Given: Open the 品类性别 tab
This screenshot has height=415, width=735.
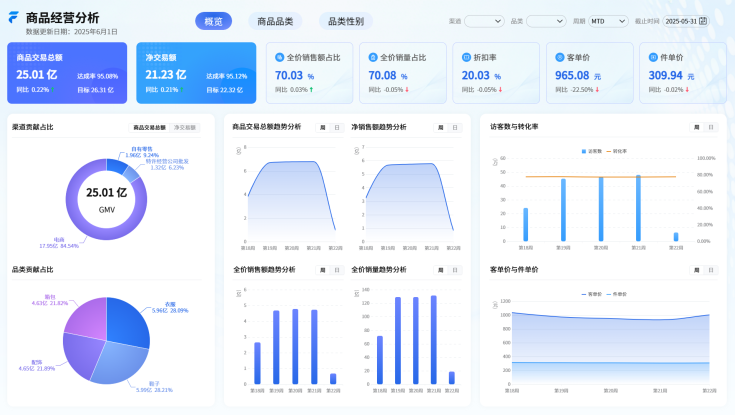Looking at the screenshot, I should [347, 20].
